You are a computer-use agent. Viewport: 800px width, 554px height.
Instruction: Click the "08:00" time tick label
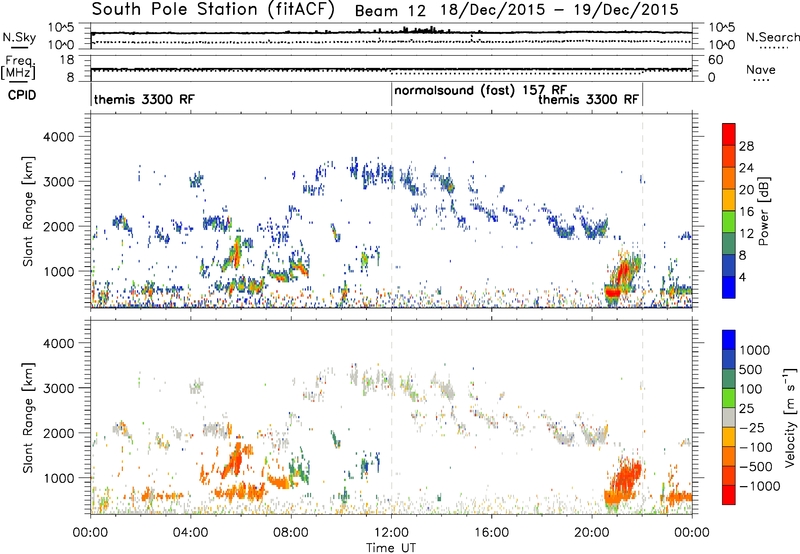click(x=291, y=532)
